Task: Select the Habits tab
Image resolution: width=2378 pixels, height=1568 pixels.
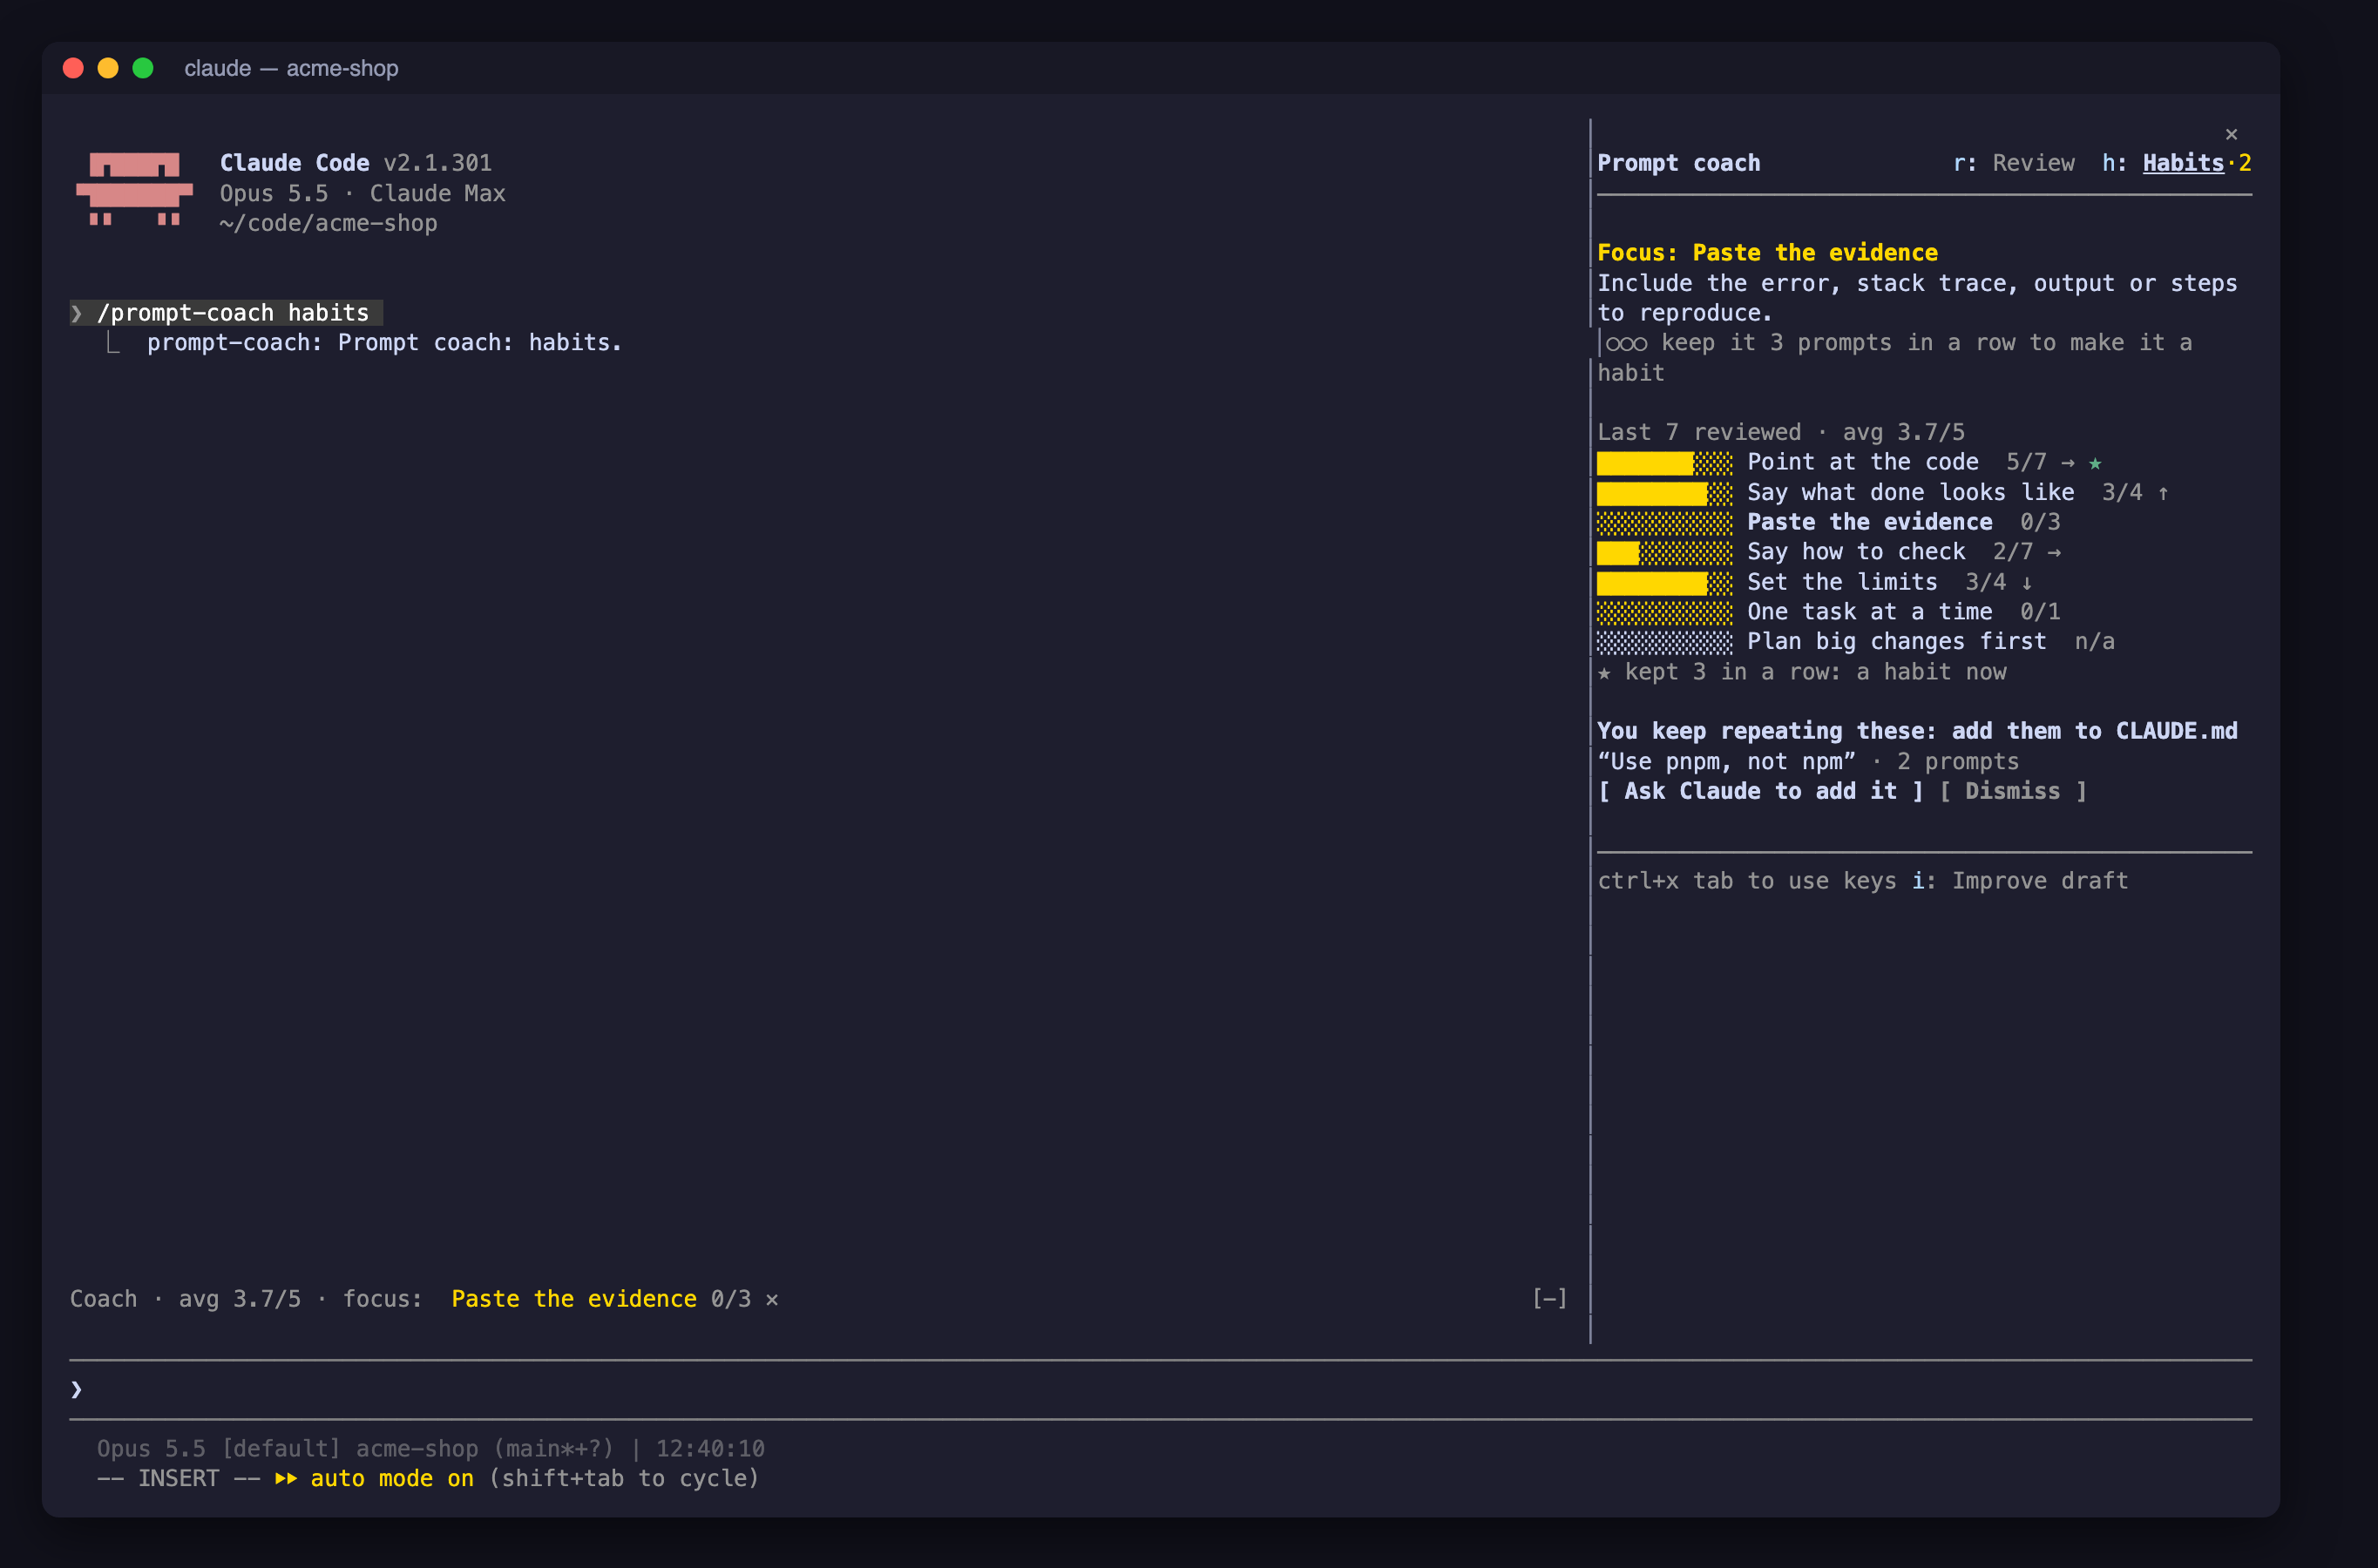Action: [2176, 163]
